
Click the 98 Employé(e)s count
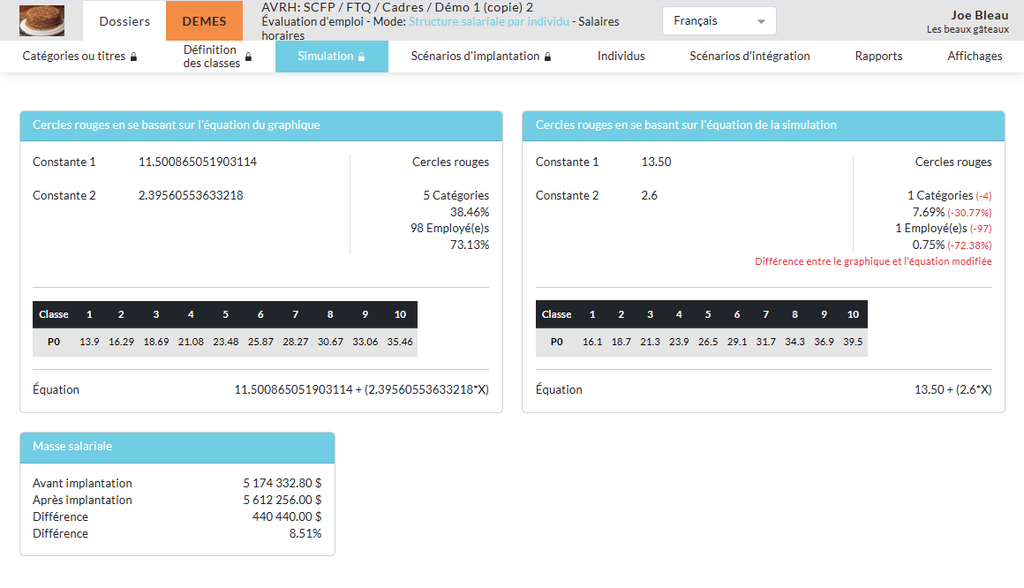click(x=449, y=228)
